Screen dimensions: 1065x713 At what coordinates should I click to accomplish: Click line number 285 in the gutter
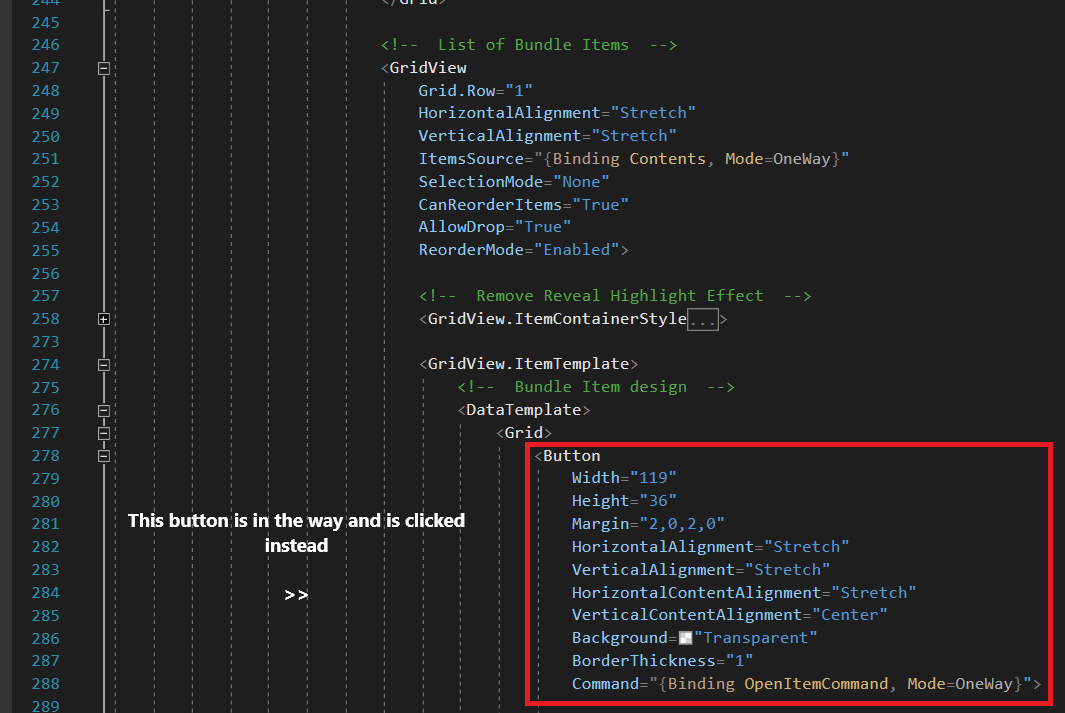[x=46, y=616]
